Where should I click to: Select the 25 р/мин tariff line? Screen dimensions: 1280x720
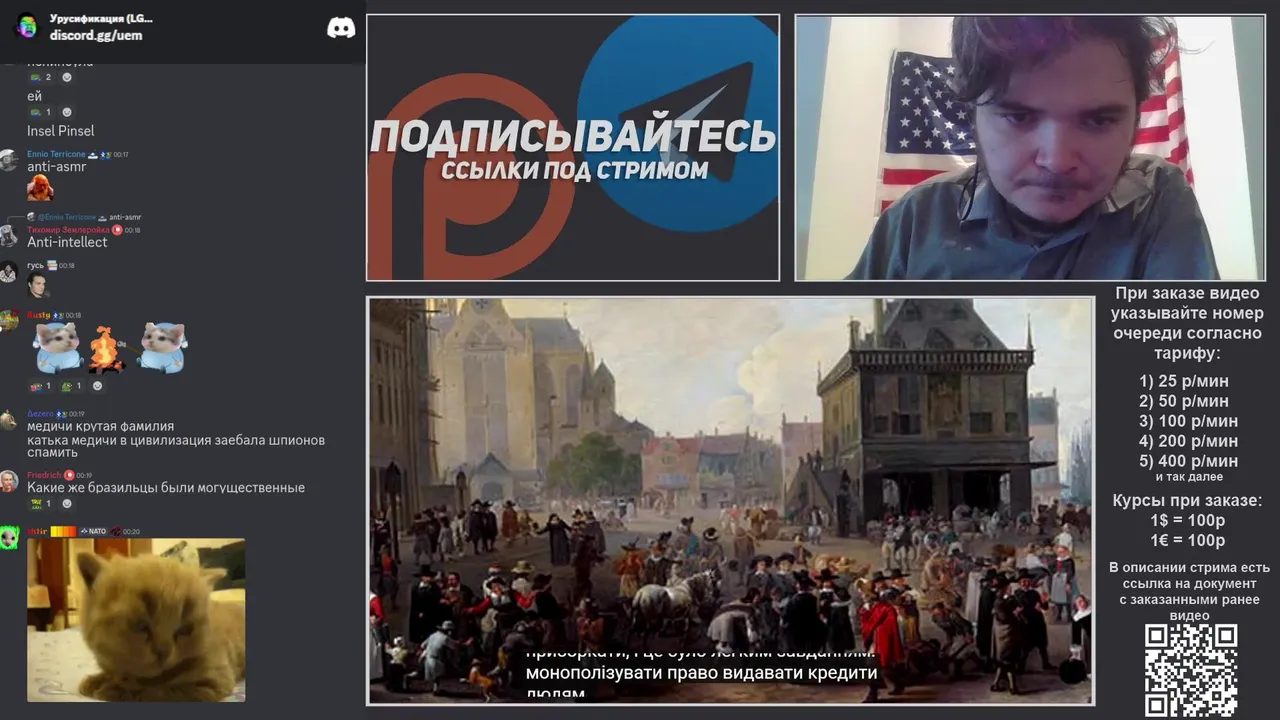1183,381
